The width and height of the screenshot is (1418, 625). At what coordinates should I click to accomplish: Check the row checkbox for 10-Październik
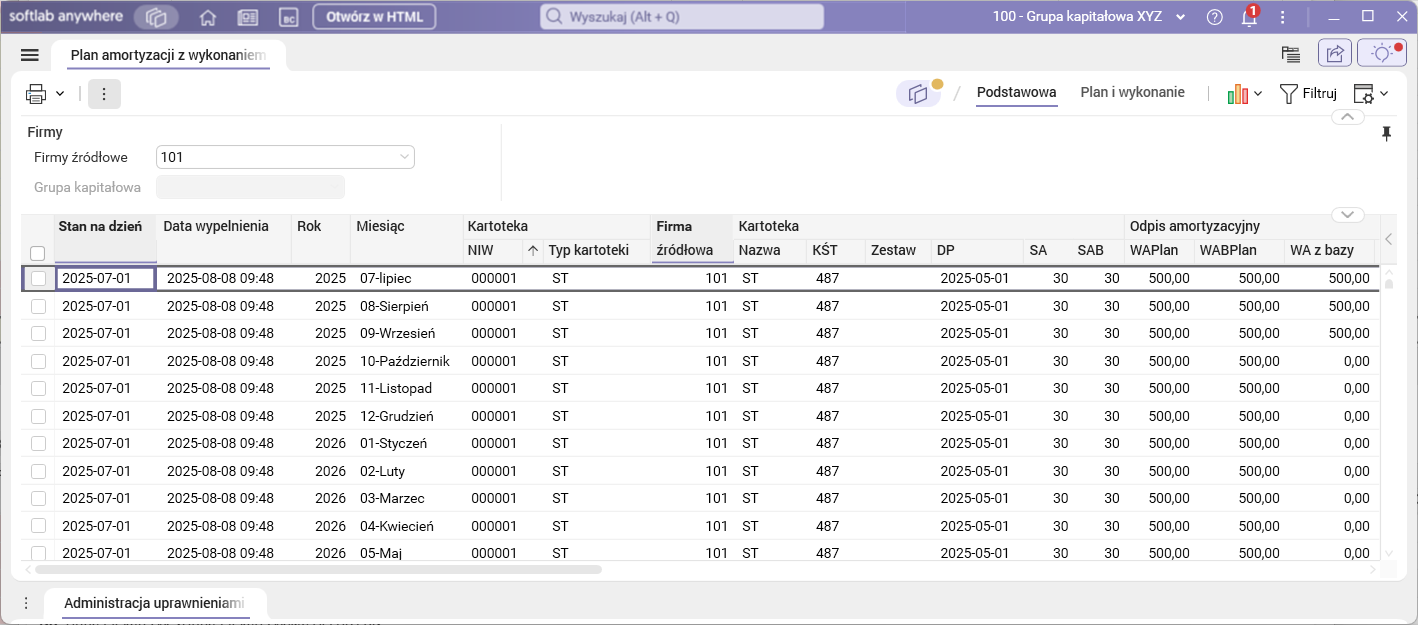(38, 361)
